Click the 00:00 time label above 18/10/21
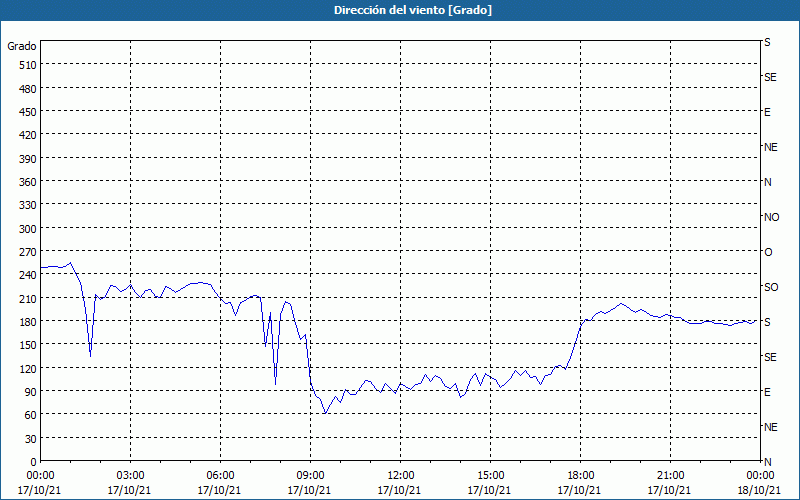Viewport: 800px width, 500px height. (760, 476)
